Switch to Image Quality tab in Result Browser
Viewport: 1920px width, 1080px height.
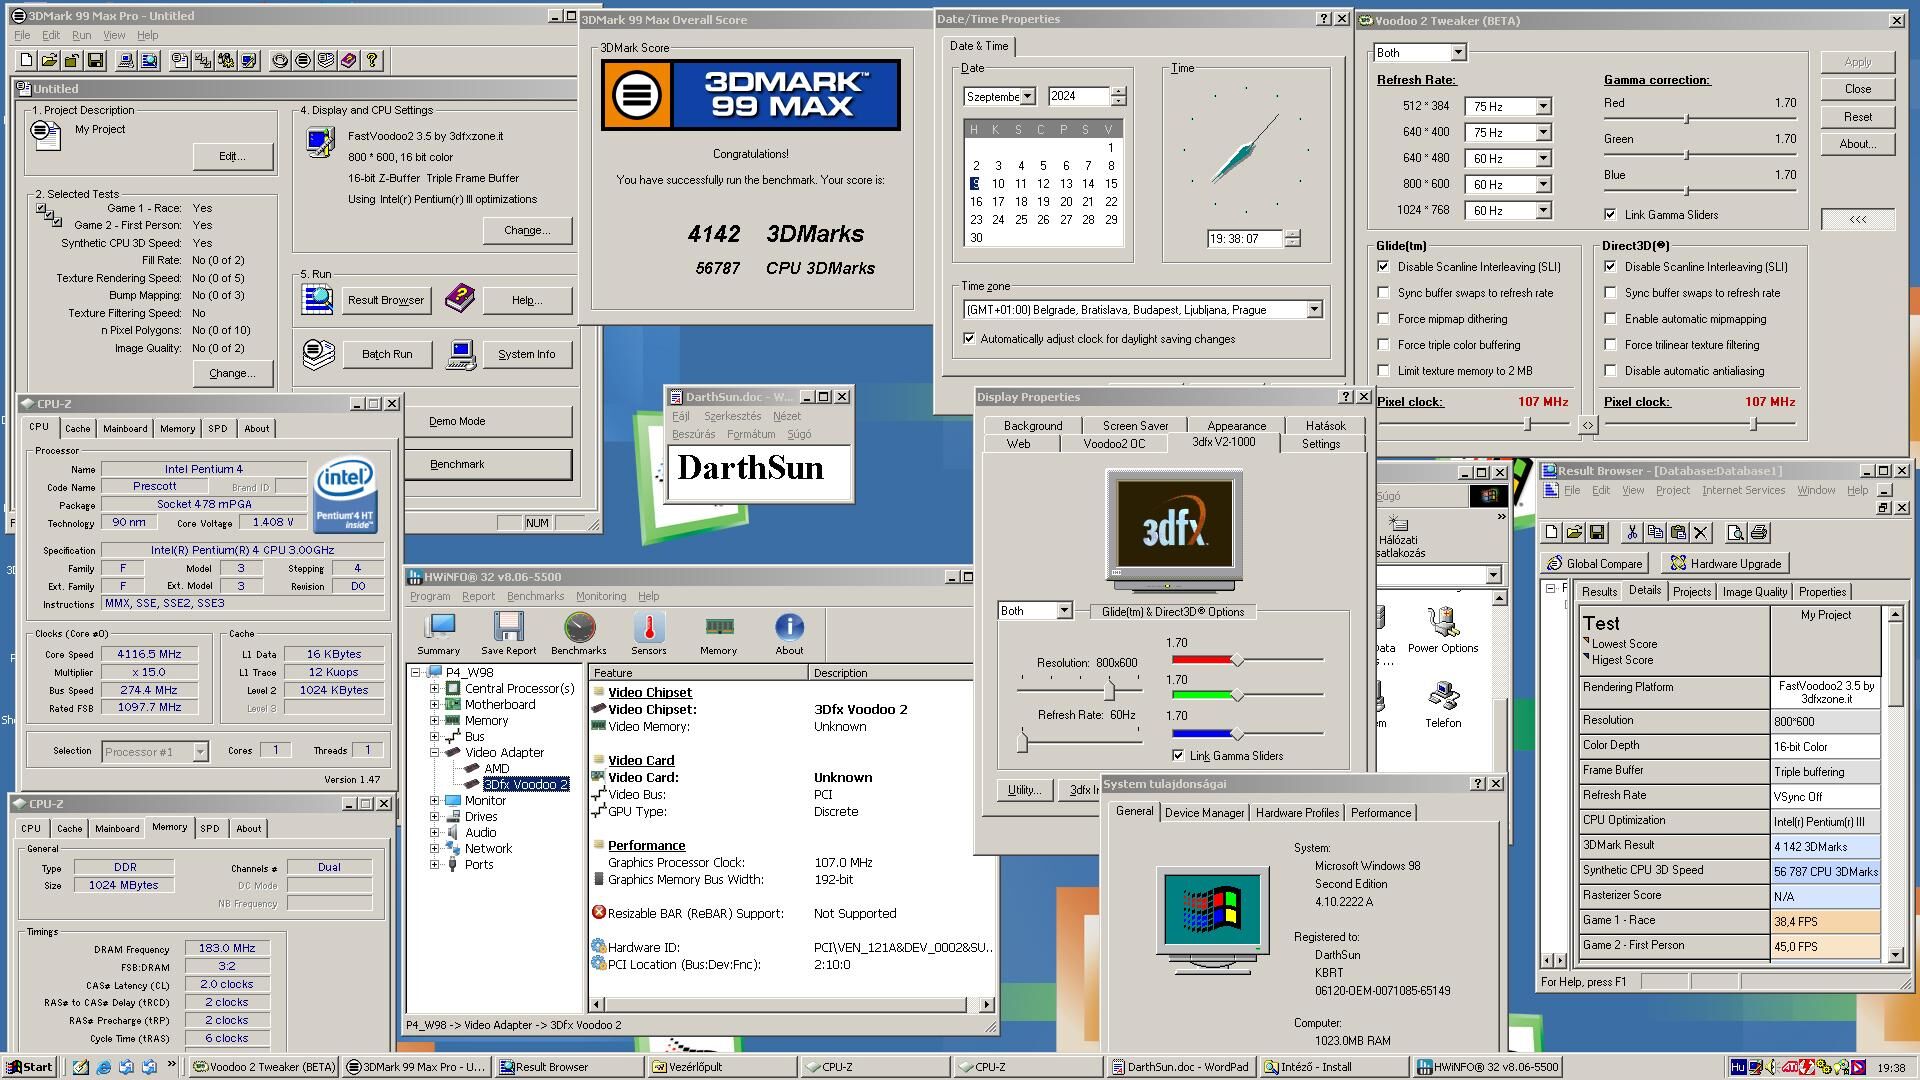pos(1754,592)
